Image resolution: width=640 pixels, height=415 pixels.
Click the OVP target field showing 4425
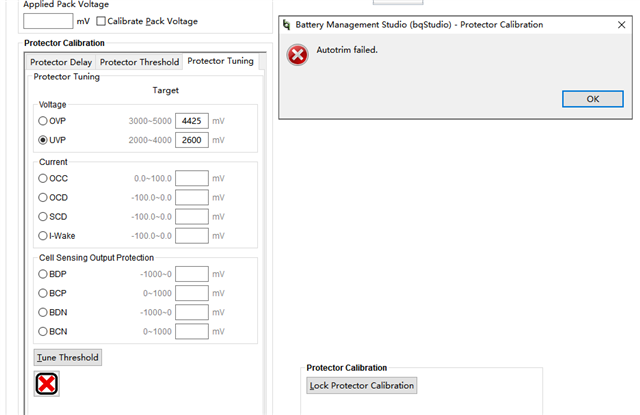pos(192,121)
